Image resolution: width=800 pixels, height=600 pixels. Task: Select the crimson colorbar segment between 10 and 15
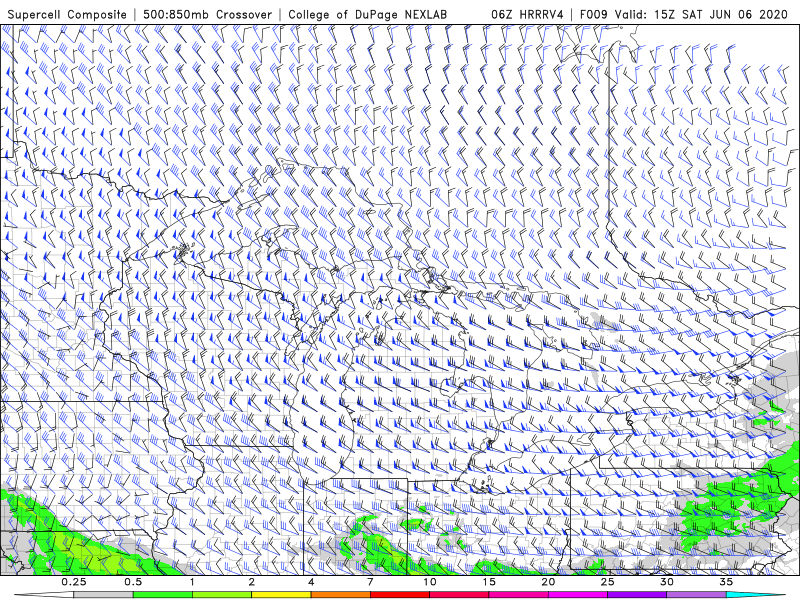coord(459,595)
